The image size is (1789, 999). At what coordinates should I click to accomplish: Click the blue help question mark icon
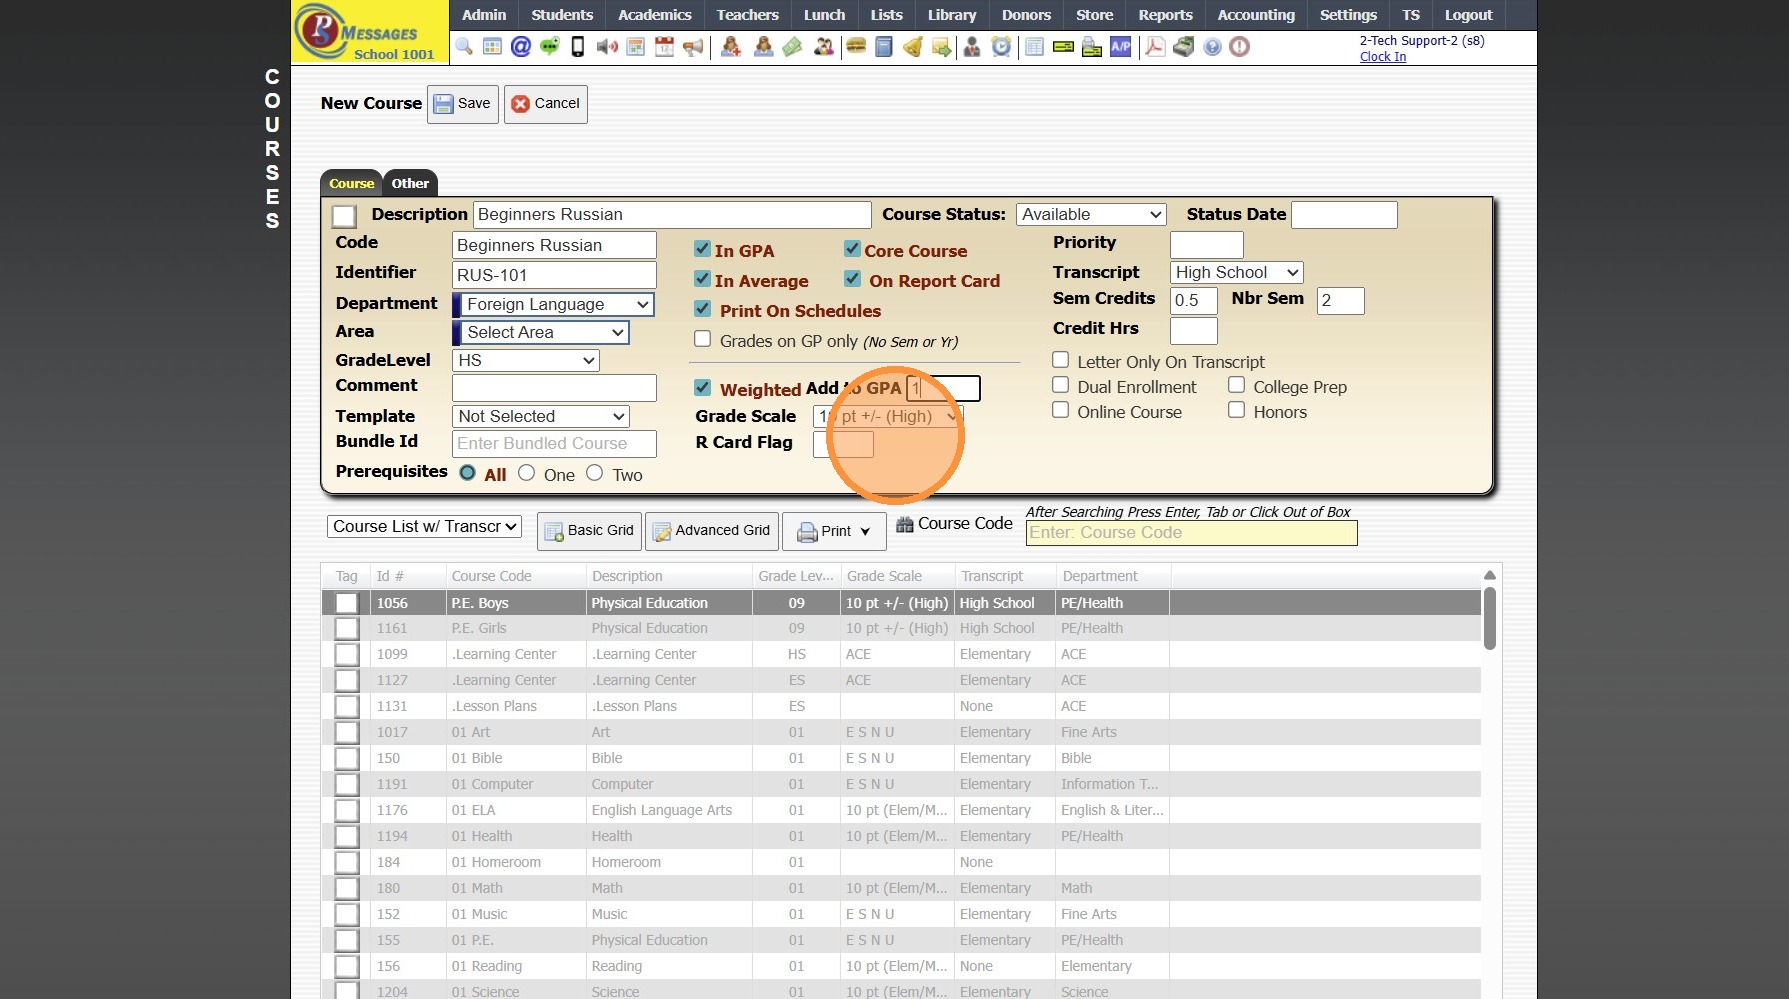click(1212, 46)
